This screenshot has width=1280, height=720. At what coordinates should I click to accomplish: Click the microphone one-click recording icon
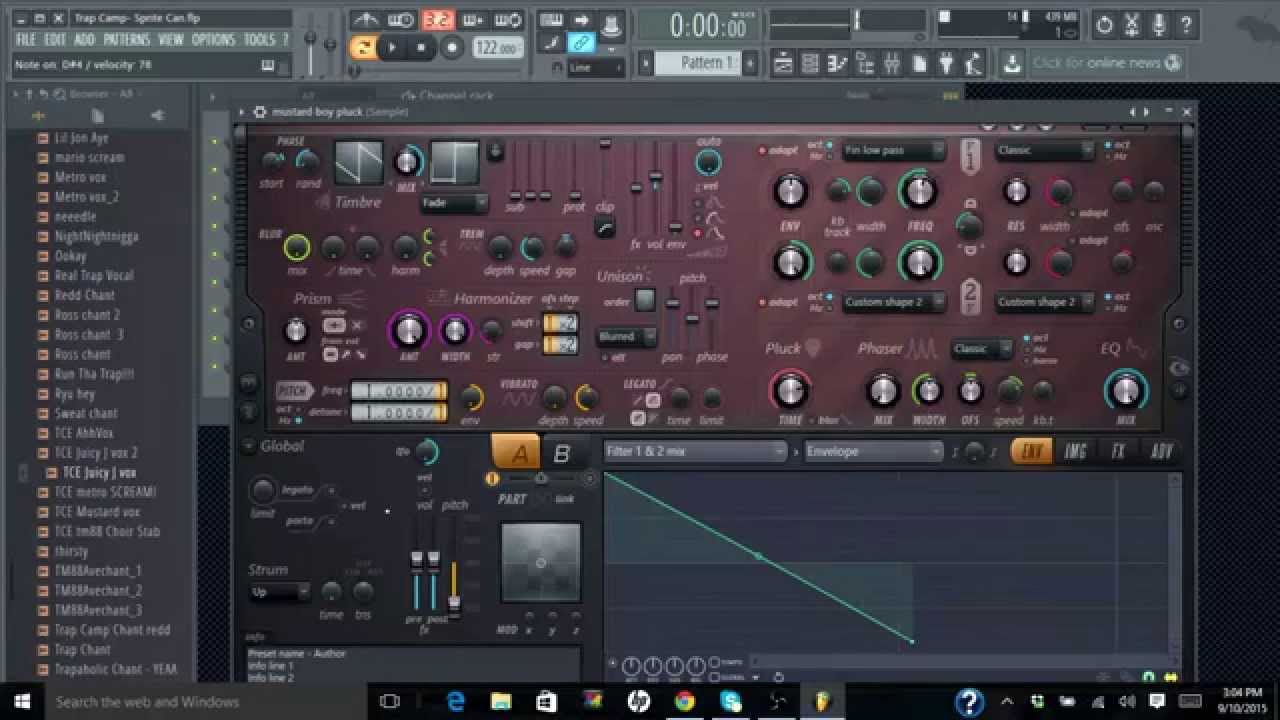point(1157,25)
